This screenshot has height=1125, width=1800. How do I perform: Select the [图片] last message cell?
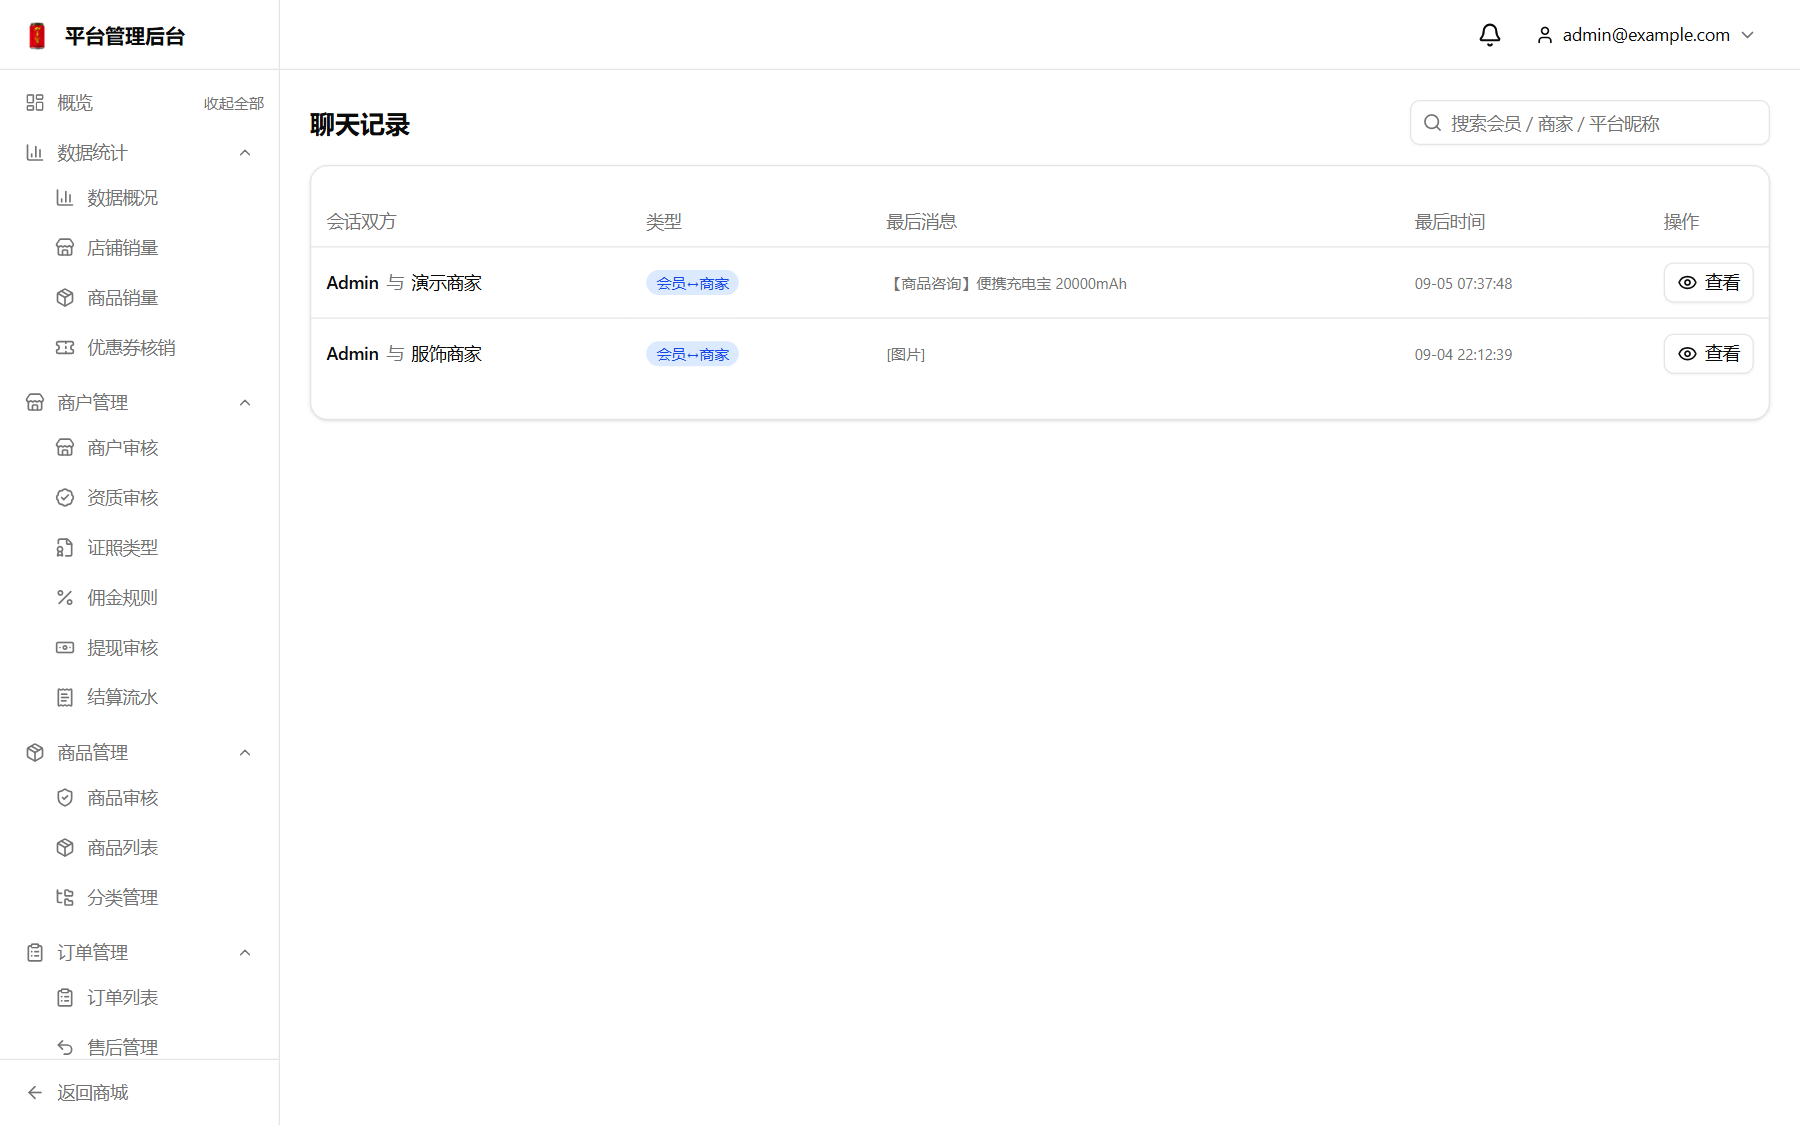pyautogui.click(x=906, y=354)
